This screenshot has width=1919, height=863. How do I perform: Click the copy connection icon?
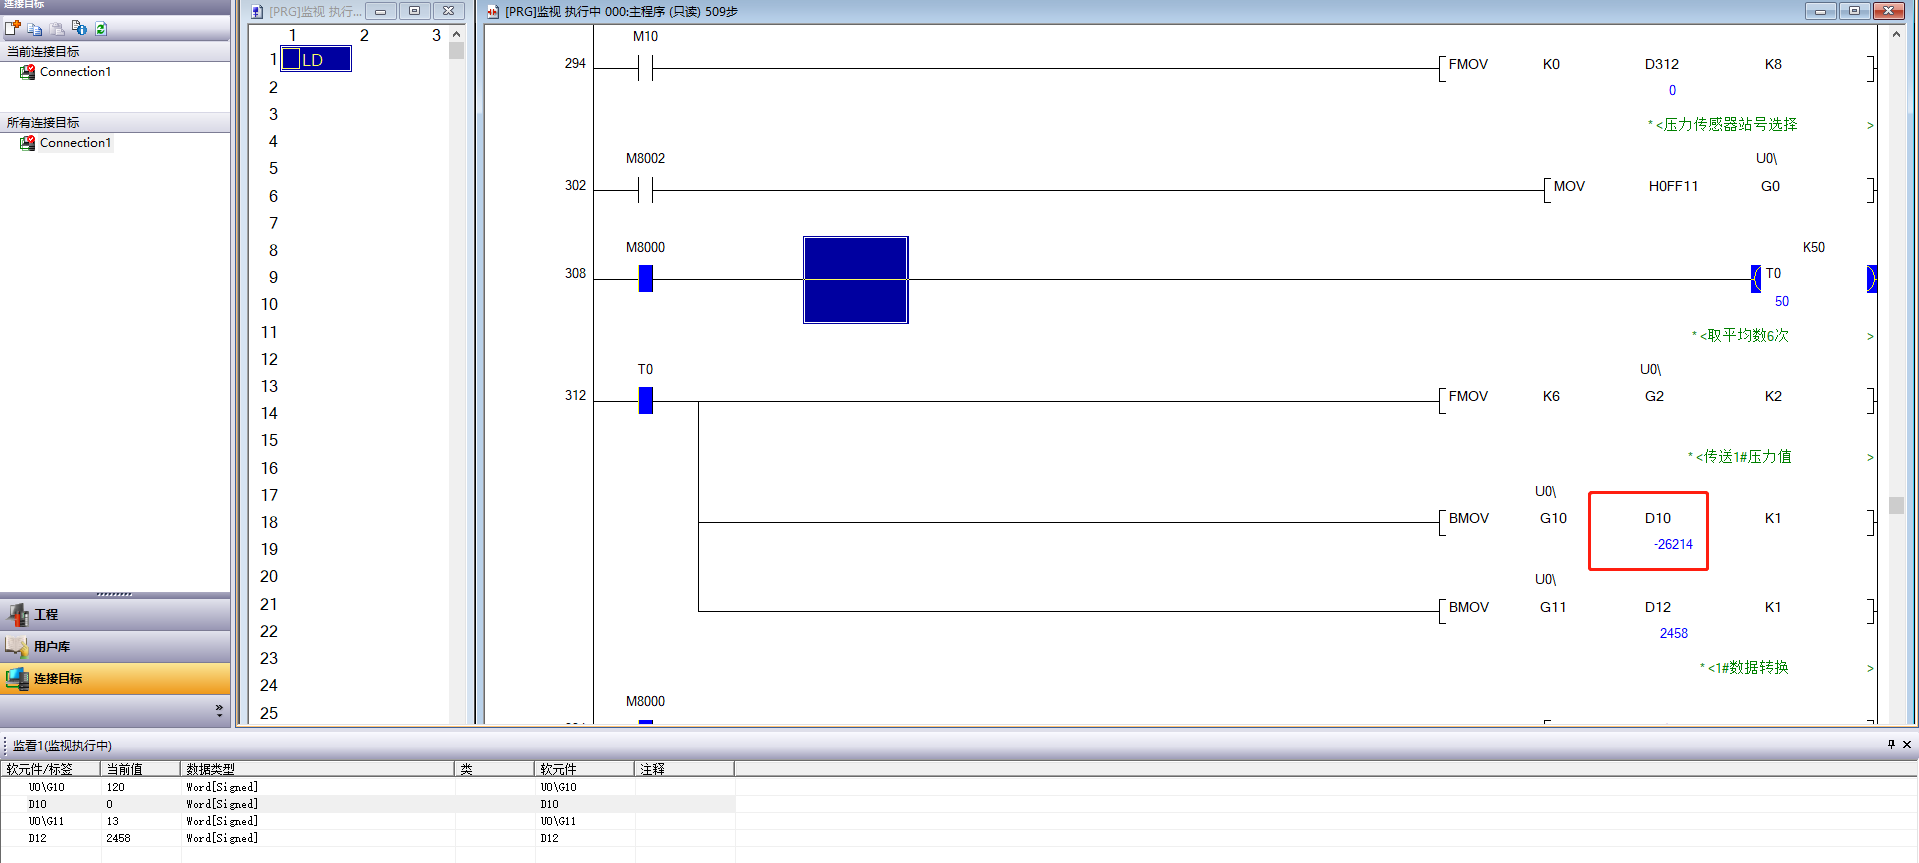[x=35, y=29]
